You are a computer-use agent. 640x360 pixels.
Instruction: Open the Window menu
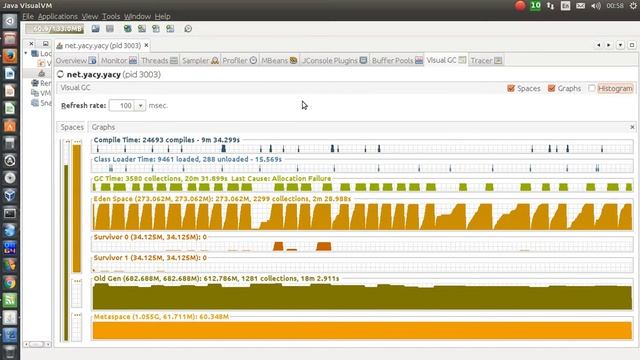tap(137, 16)
